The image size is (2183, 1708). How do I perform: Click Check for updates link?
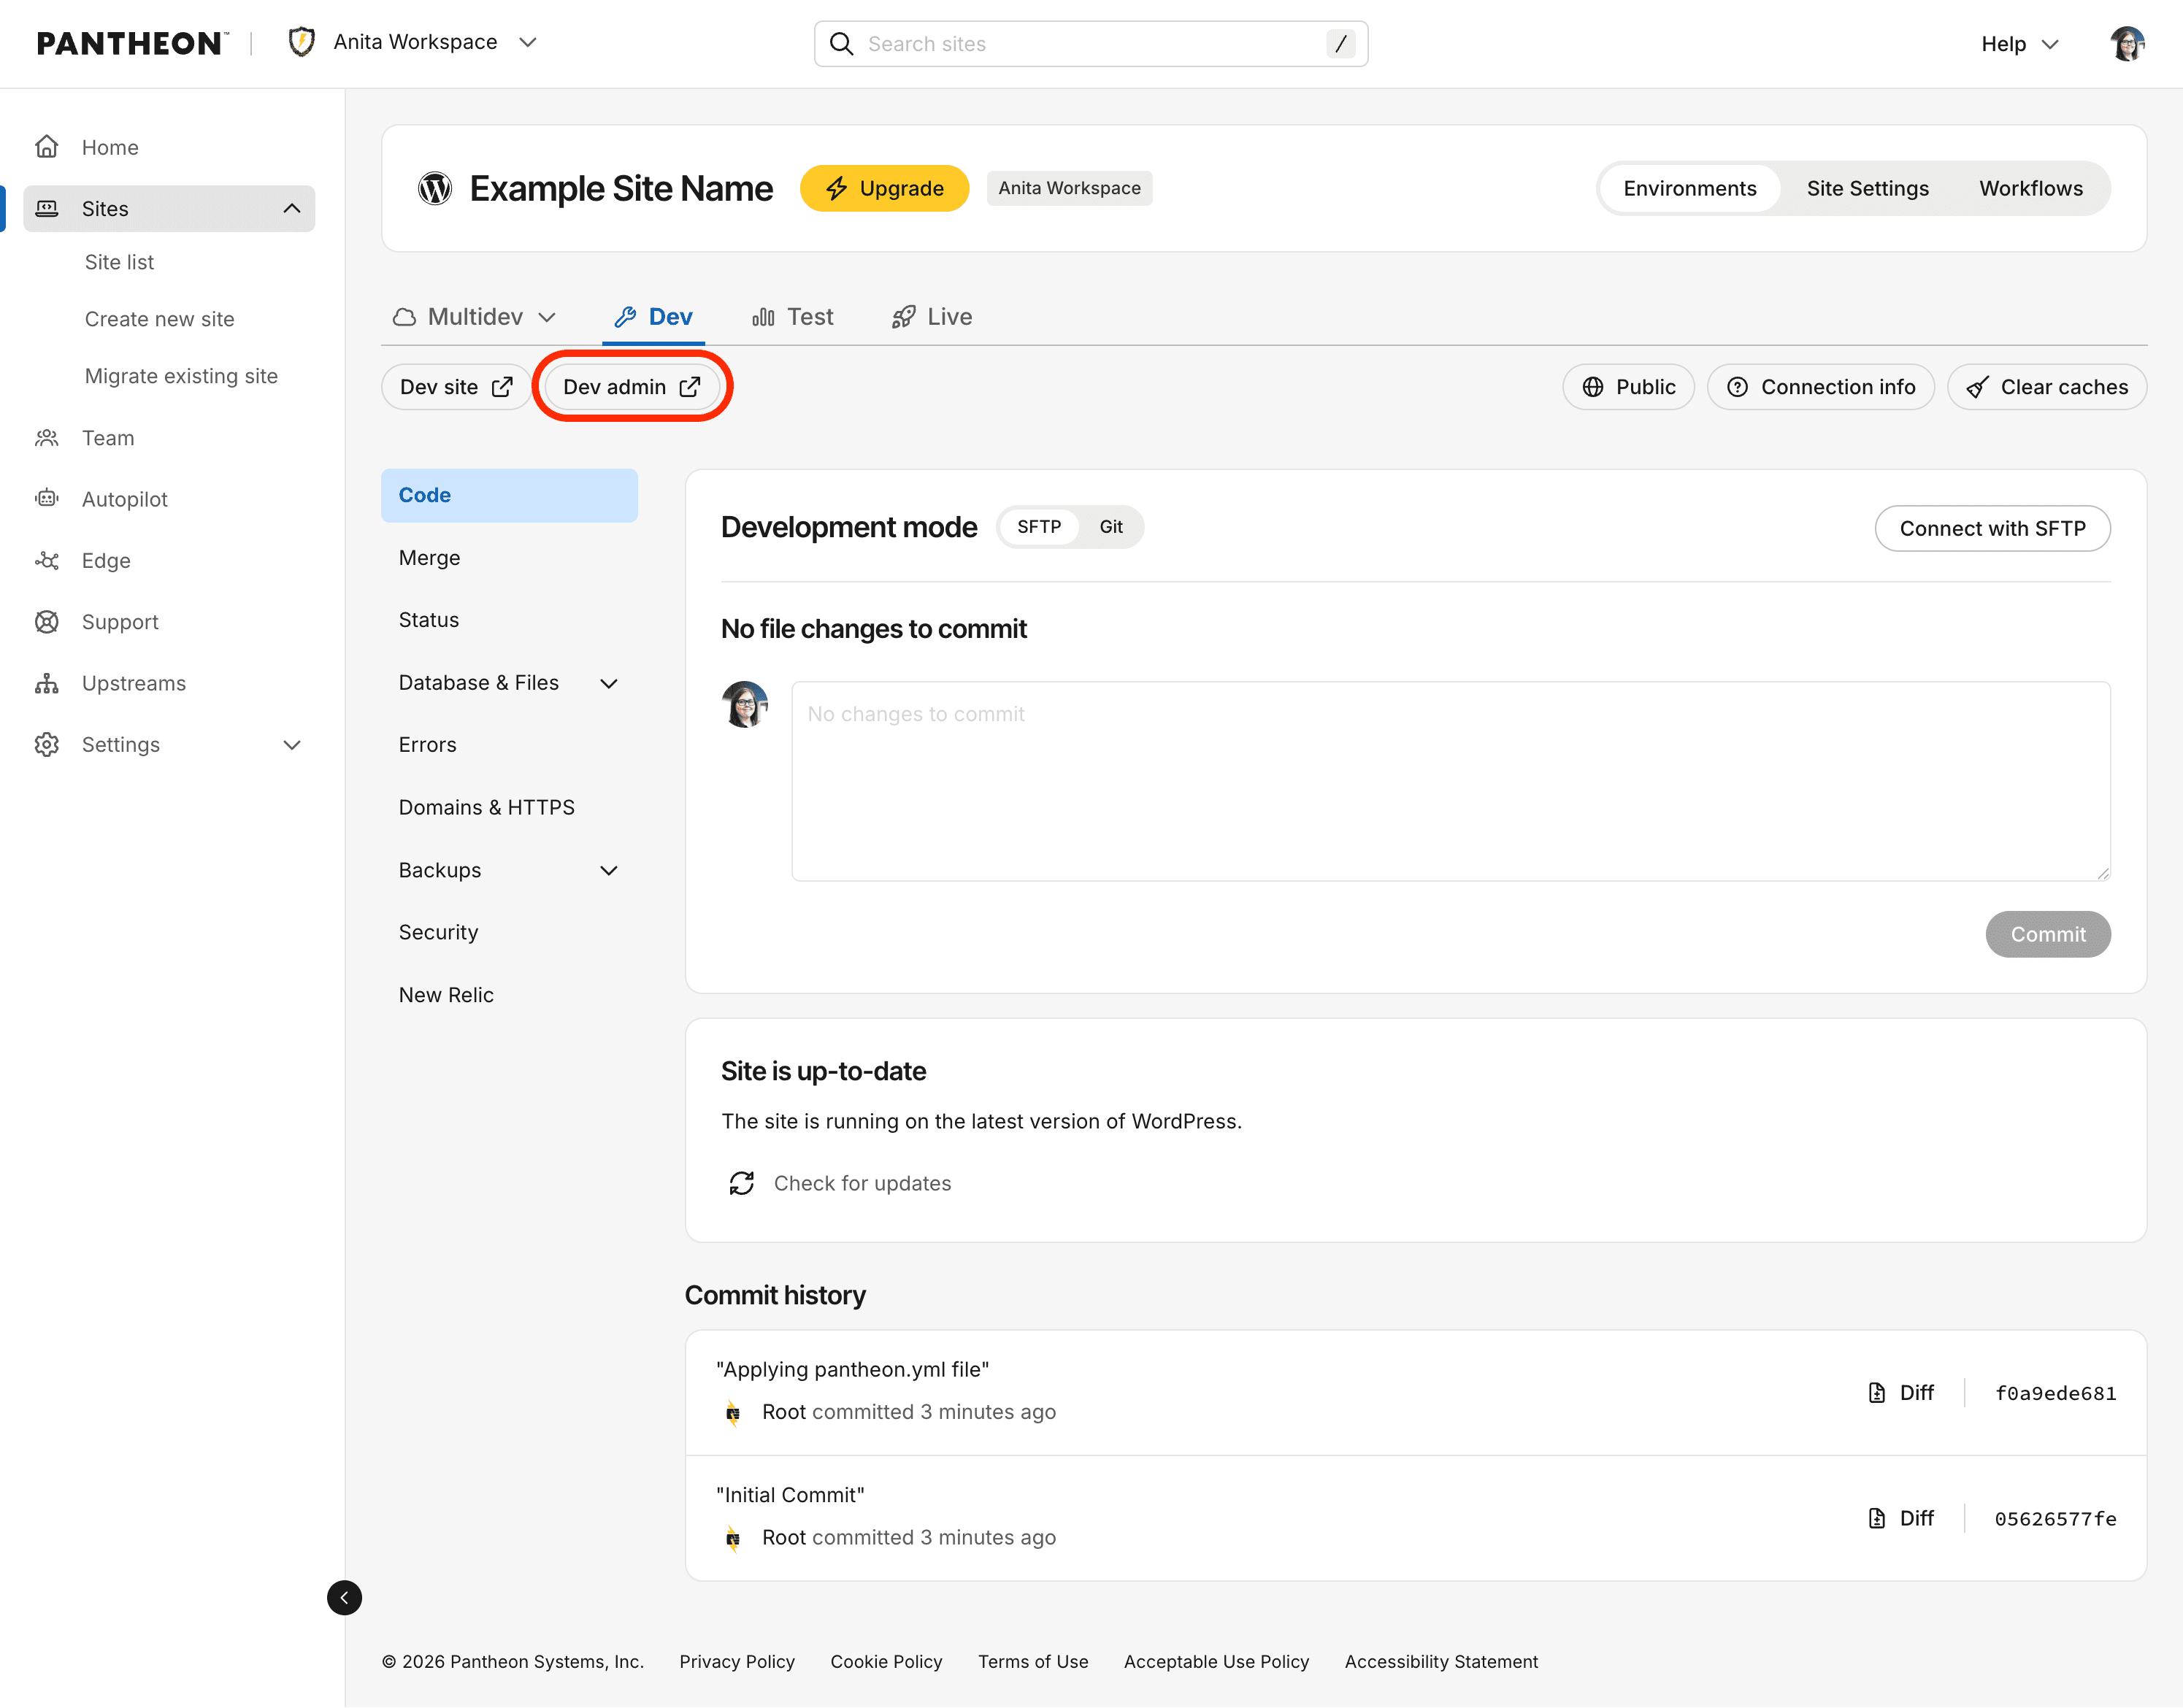(x=862, y=1183)
